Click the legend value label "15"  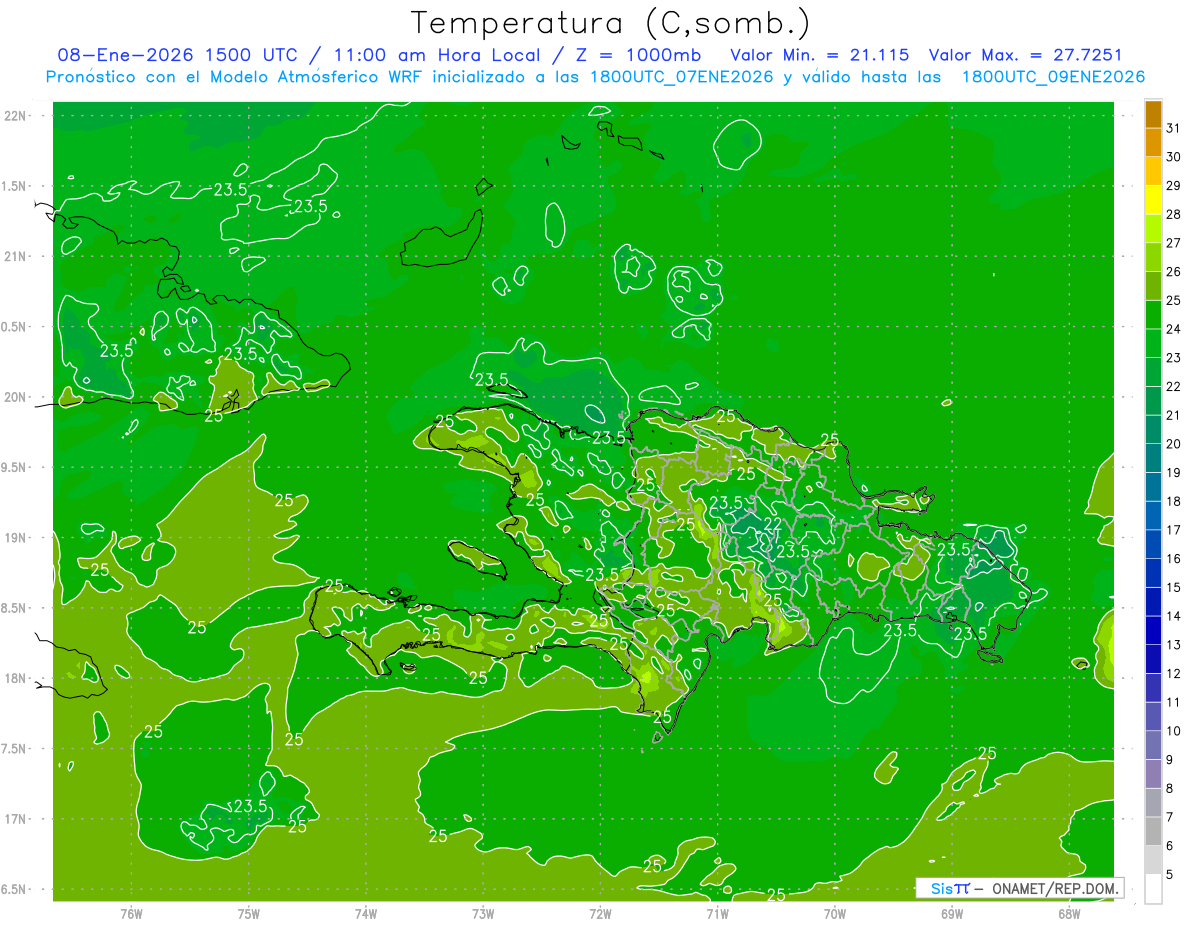1173,587
